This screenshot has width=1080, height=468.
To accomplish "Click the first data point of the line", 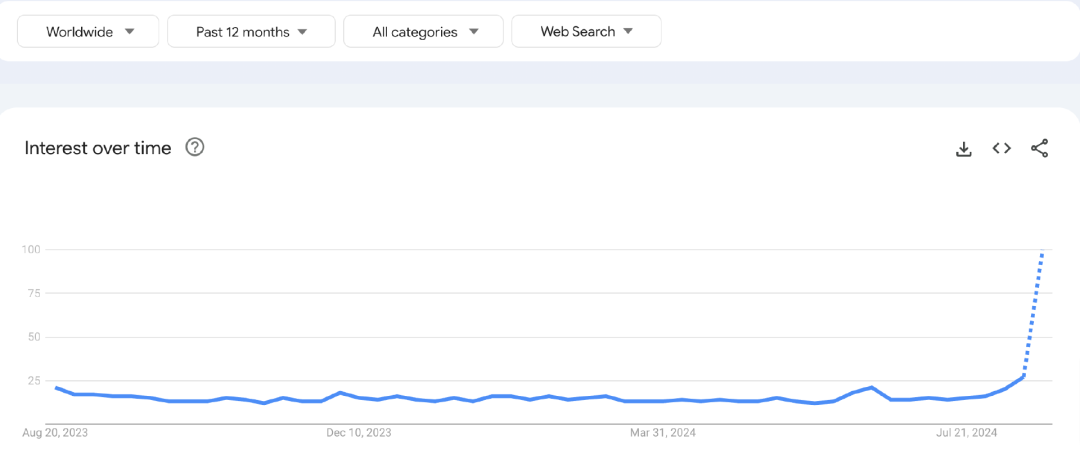I will tap(56, 387).
